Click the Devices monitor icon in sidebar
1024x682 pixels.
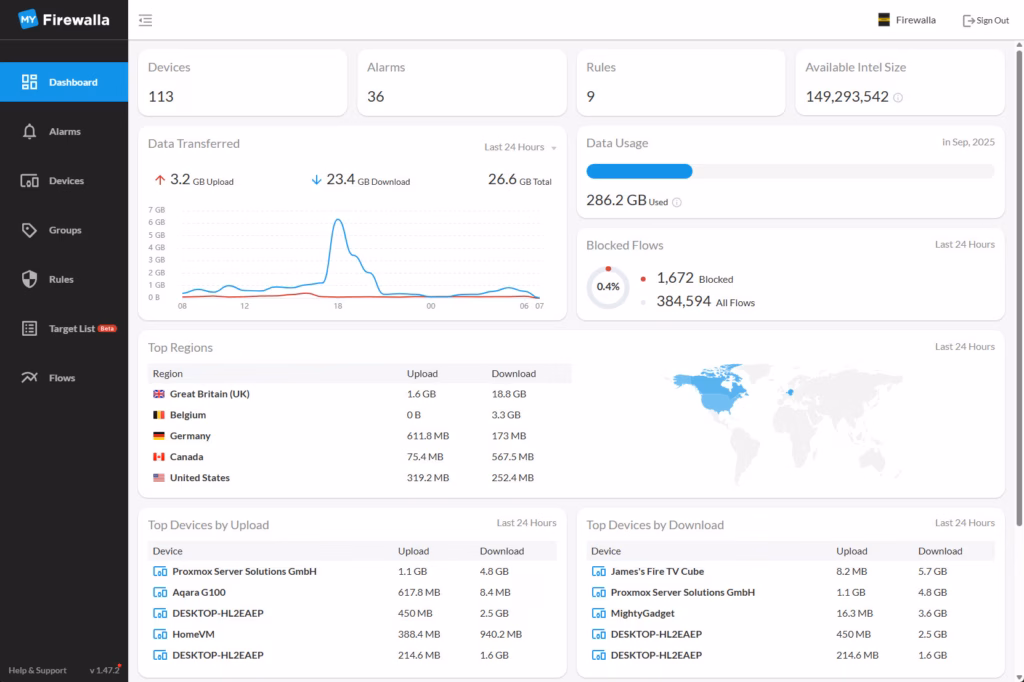(x=30, y=181)
